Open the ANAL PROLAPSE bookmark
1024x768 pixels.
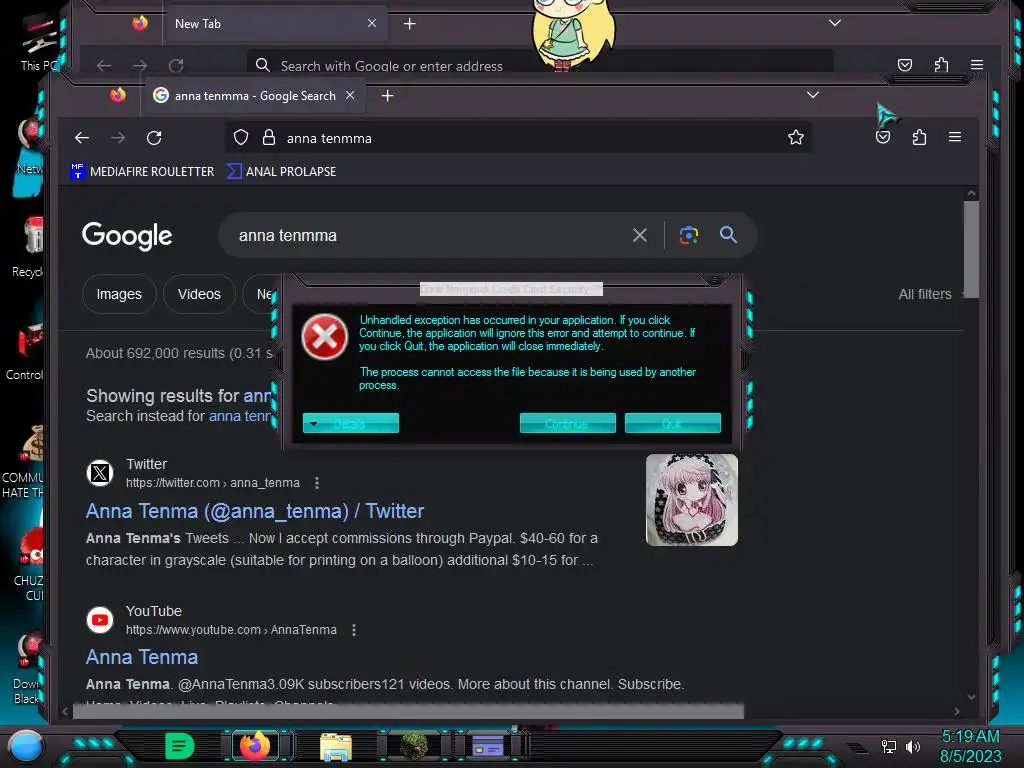tap(281, 171)
